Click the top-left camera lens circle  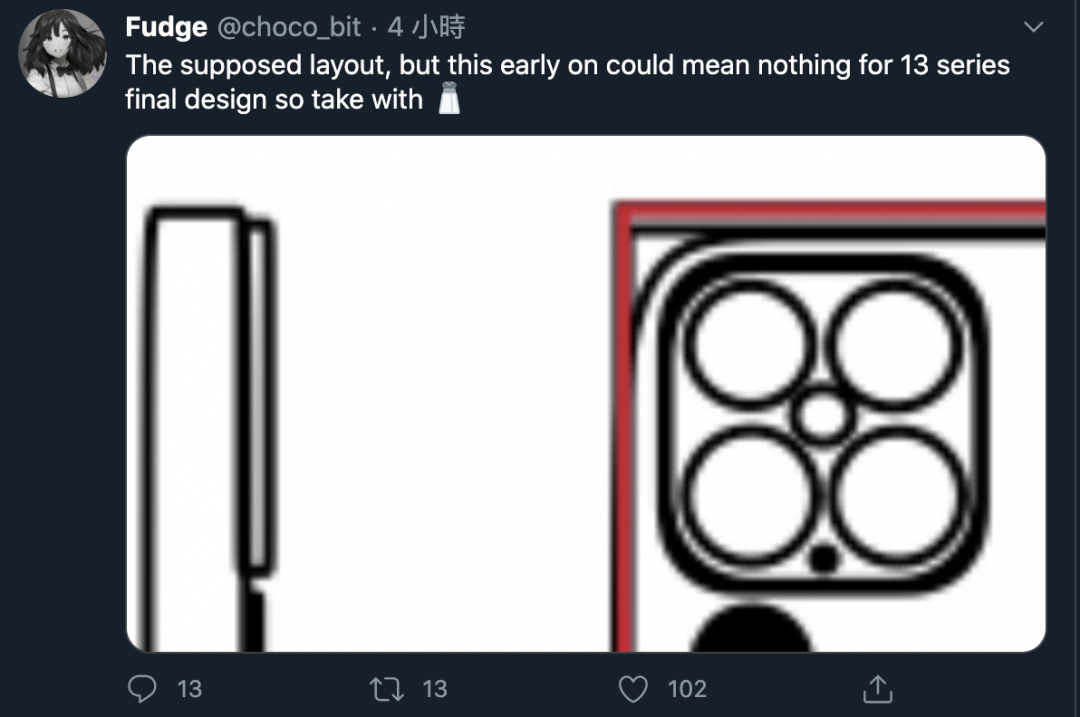click(x=749, y=344)
